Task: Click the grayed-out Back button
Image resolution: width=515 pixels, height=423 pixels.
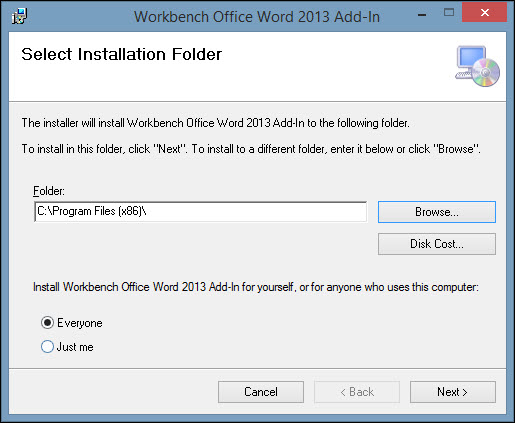Action: point(357,392)
